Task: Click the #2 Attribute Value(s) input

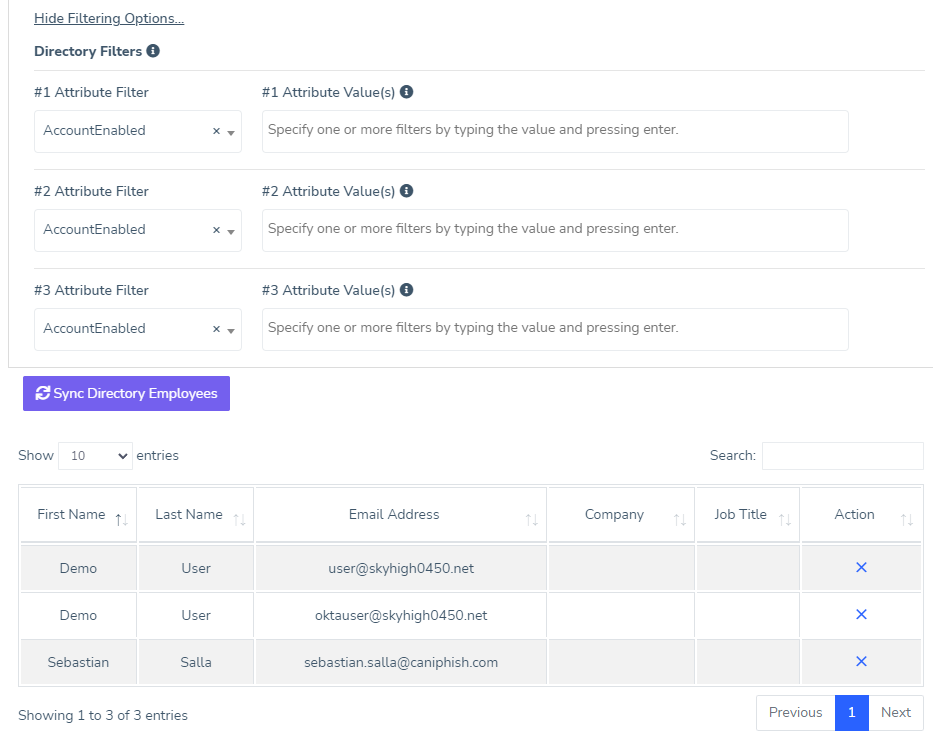Action: click(555, 230)
